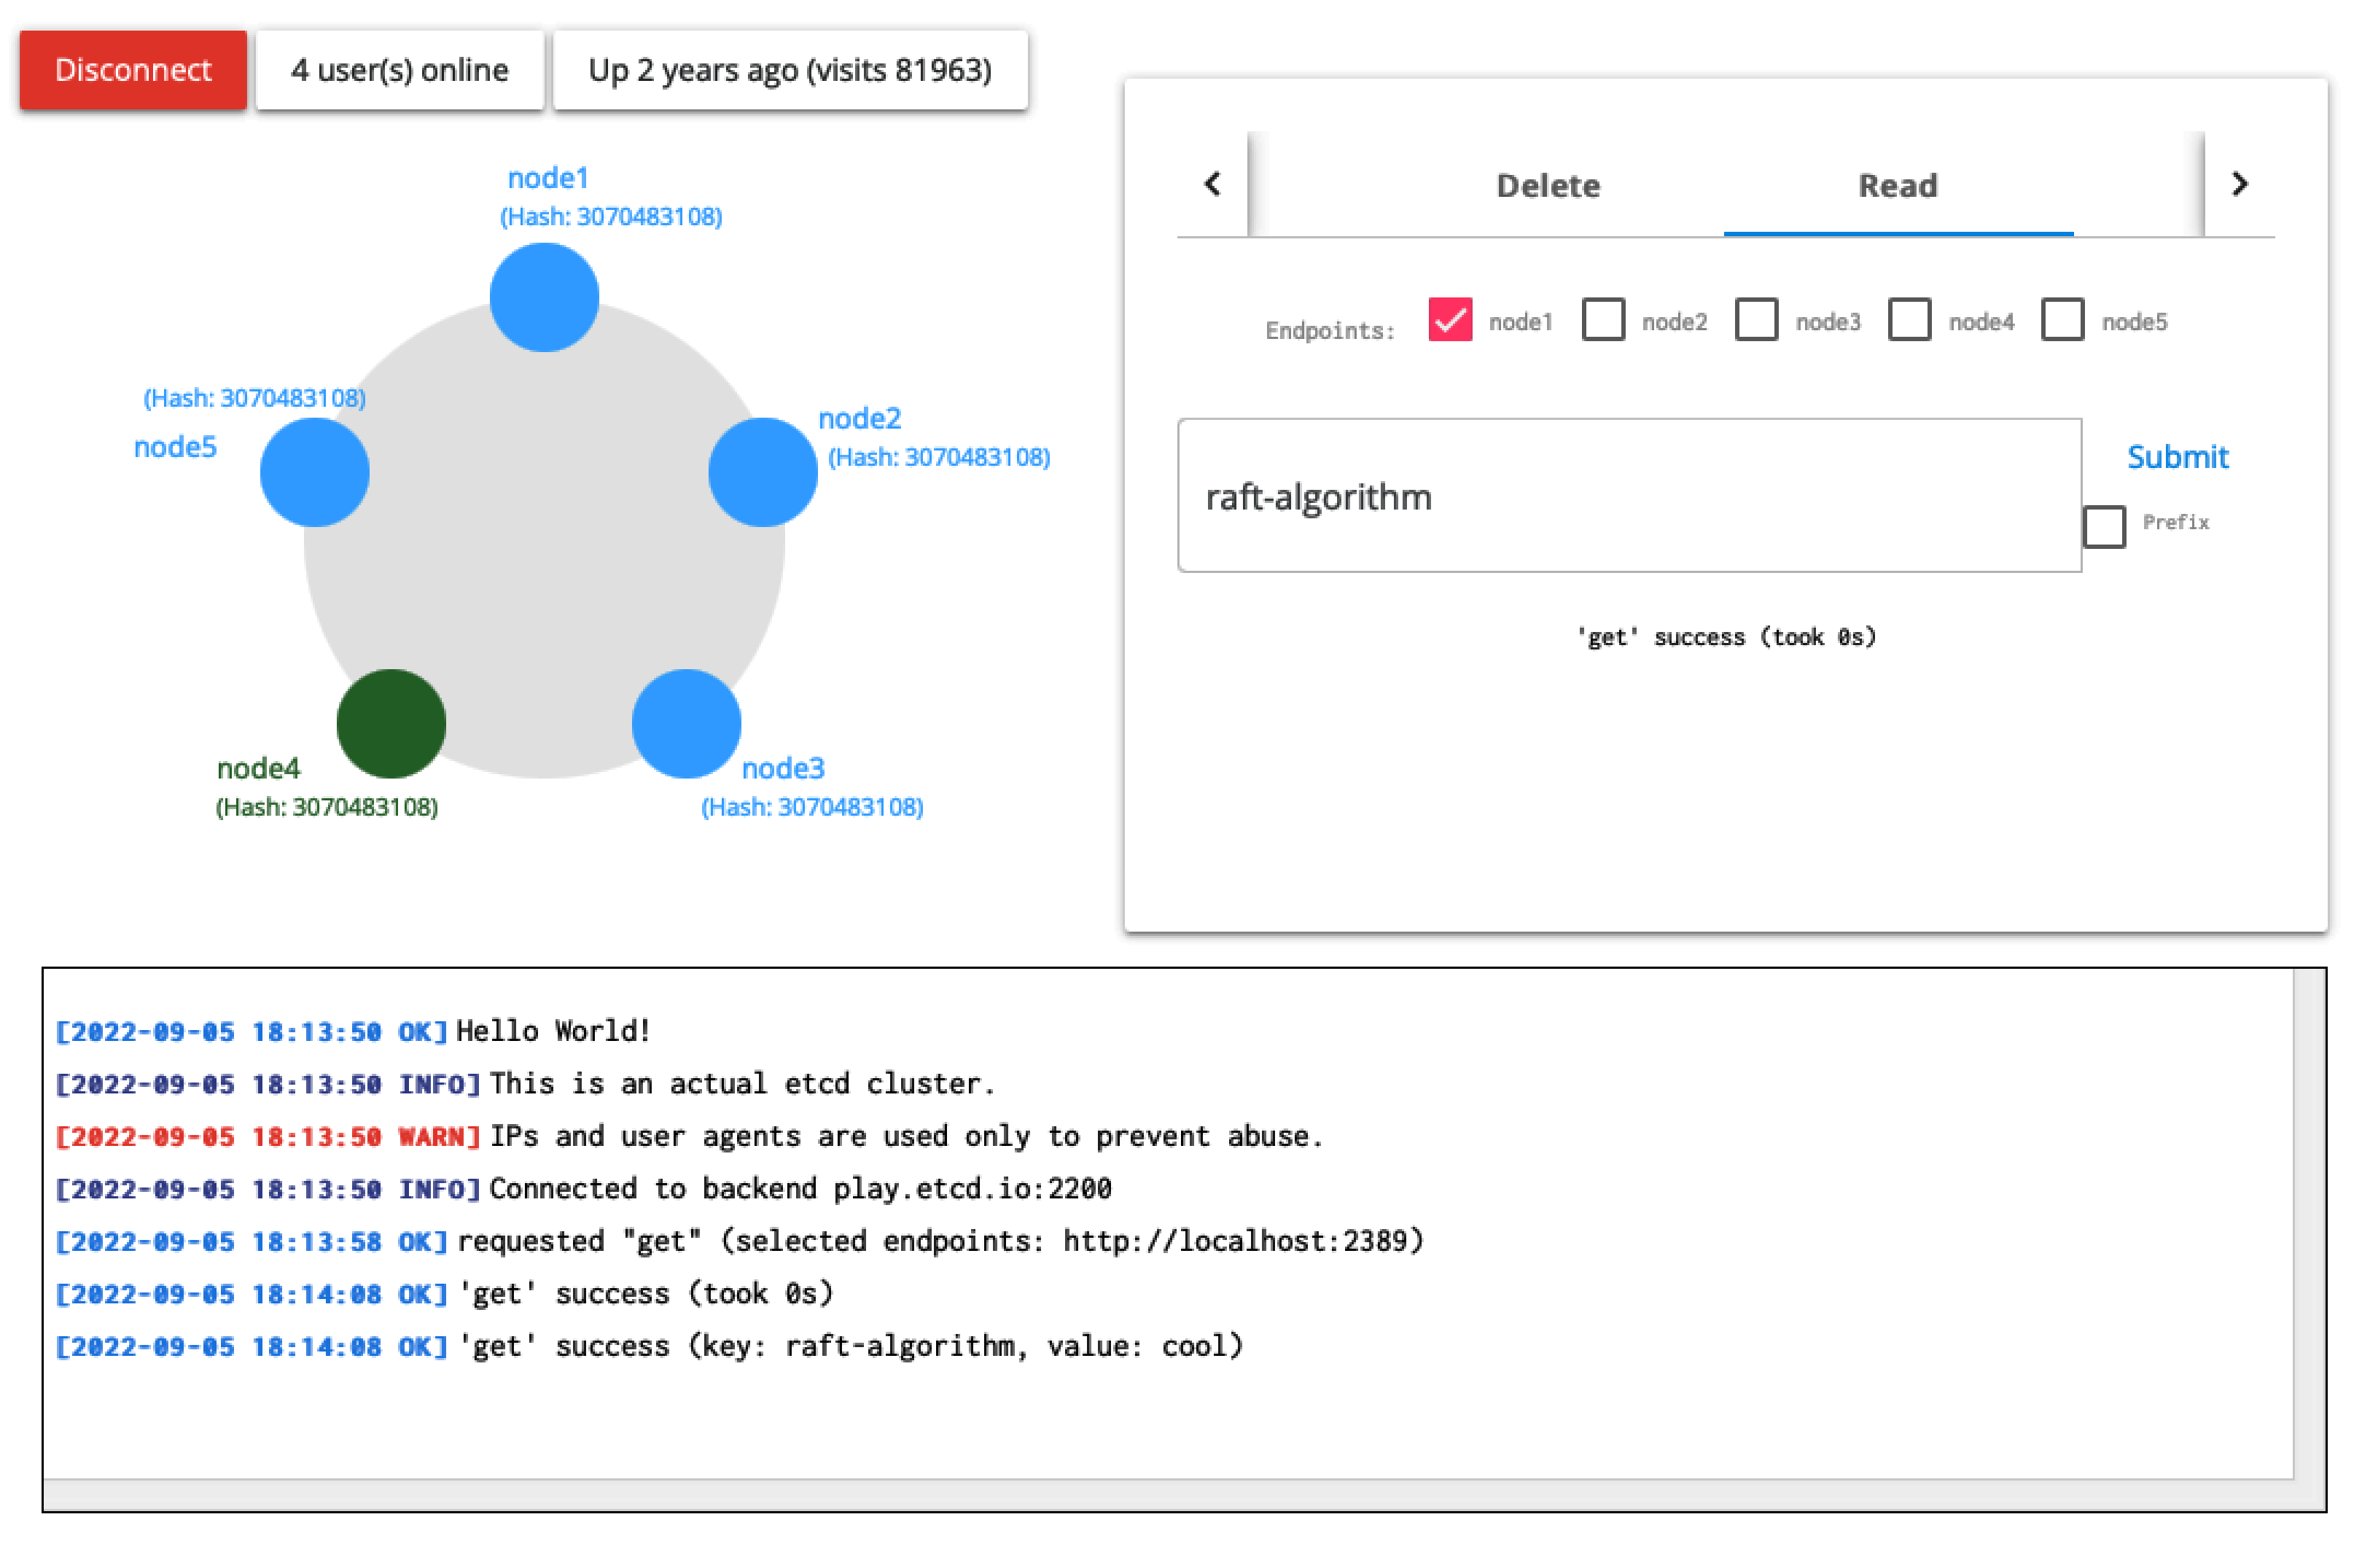Viewport: 2362px width, 1568px height.
Task: Enable the node2 endpoint checkbox
Action: tap(1602, 320)
